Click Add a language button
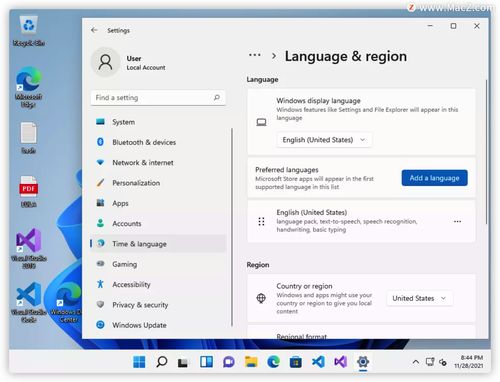The height and width of the screenshot is (382, 500). pyautogui.click(x=434, y=178)
